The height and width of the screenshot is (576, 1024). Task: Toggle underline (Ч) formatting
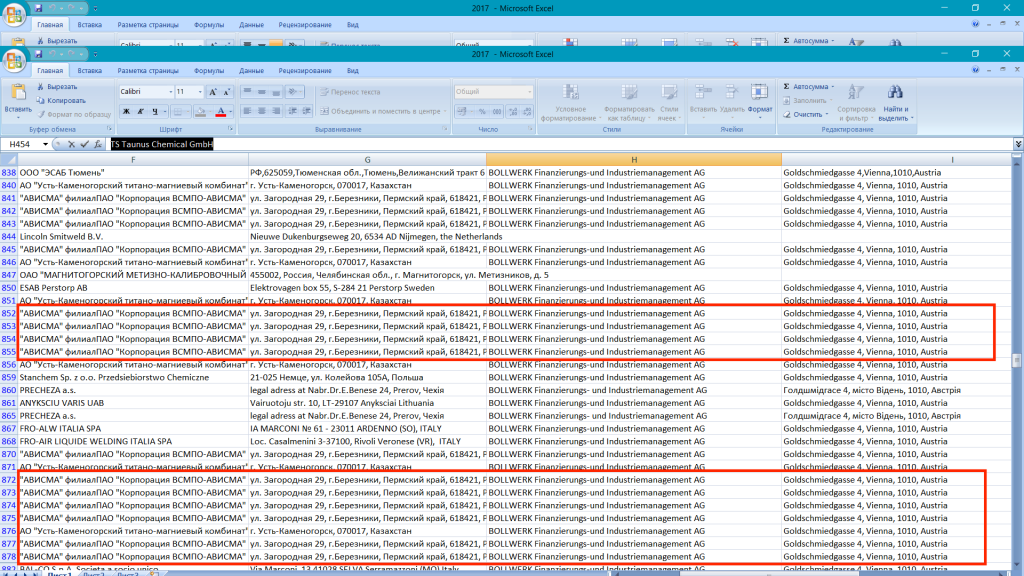click(x=157, y=112)
